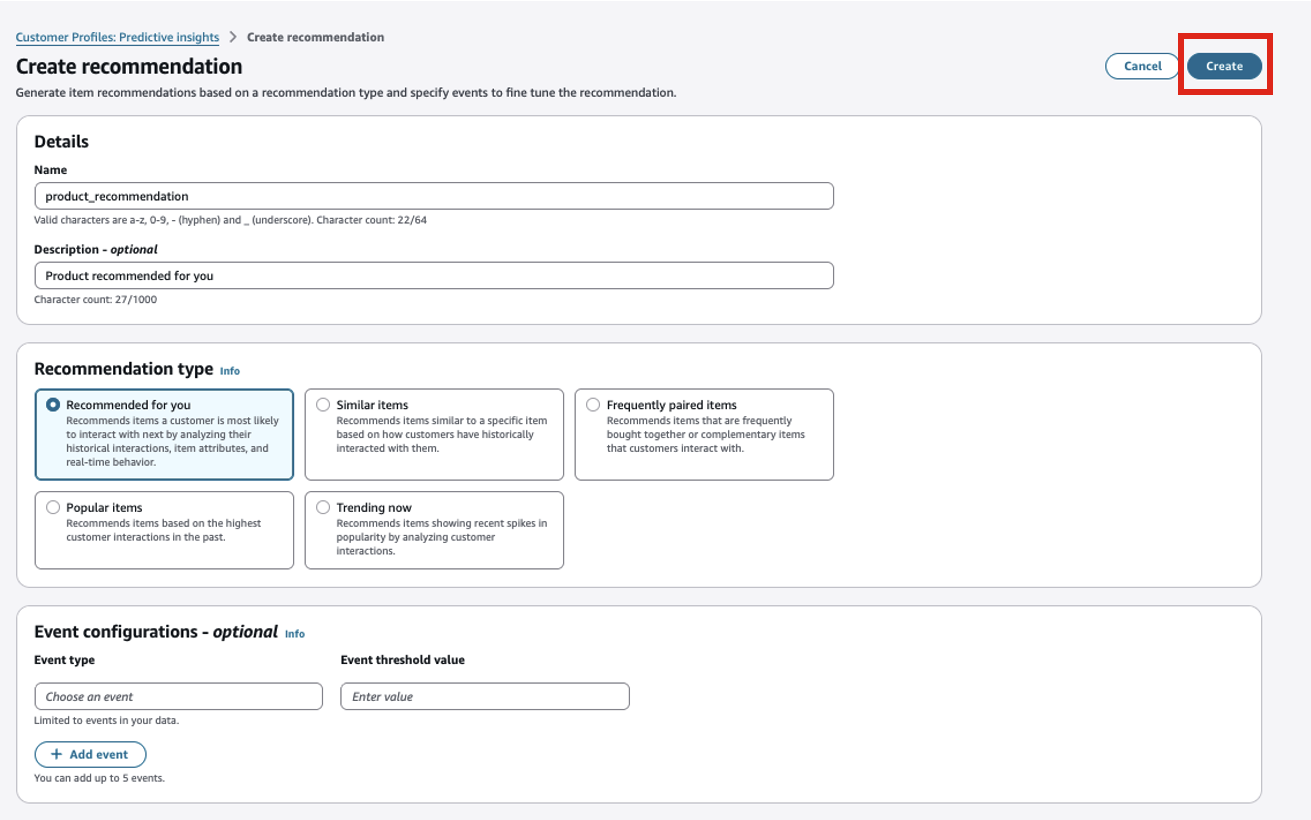Screen dimensions: 1311x820
Task: Open the Choose an event dropdown
Action: 178,697
